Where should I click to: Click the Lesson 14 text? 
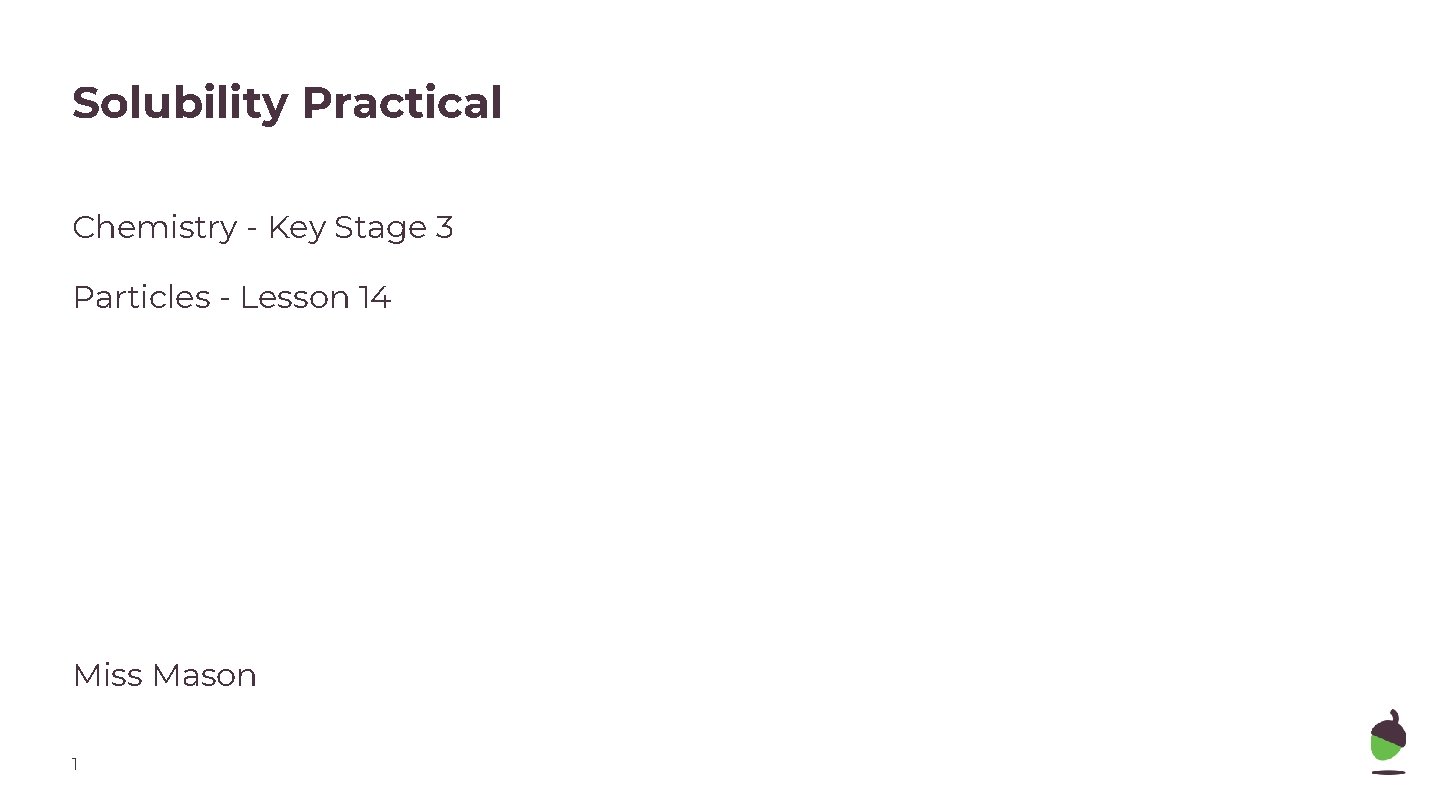pos(315,297)
